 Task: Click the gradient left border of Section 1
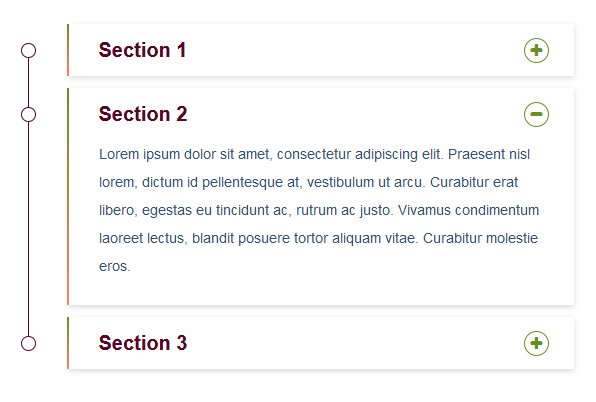coord(68,50)
